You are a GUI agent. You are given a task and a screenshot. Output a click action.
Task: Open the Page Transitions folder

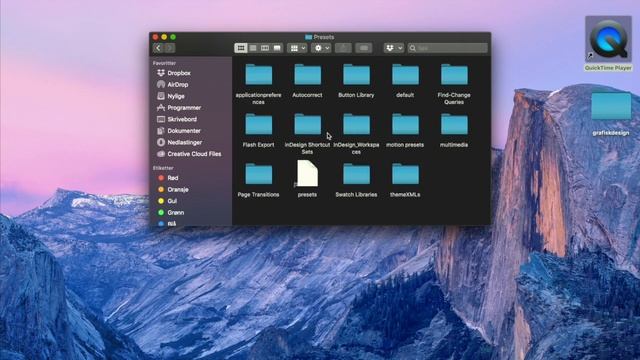coord(258,174)
